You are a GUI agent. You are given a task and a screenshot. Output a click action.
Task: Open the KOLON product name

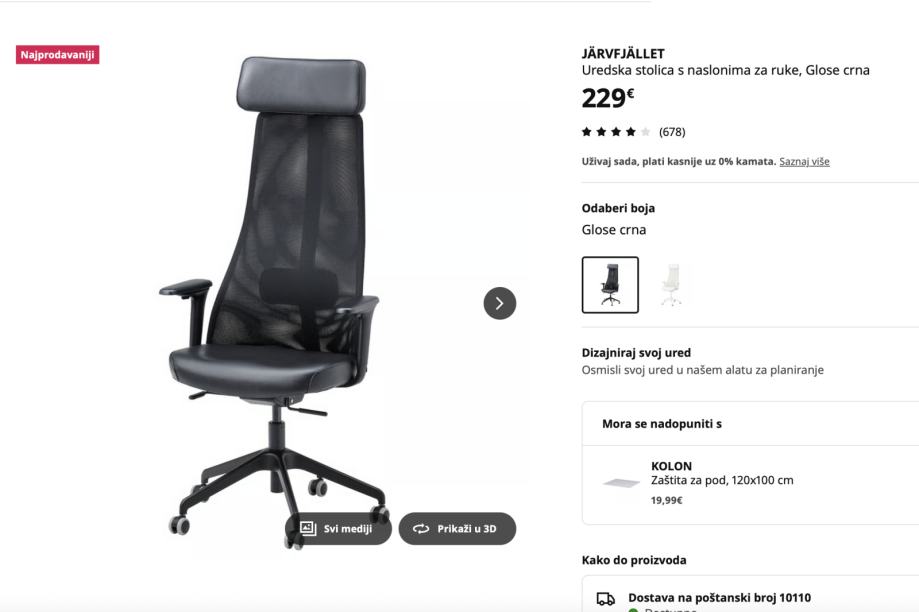[x=671, y=466]
